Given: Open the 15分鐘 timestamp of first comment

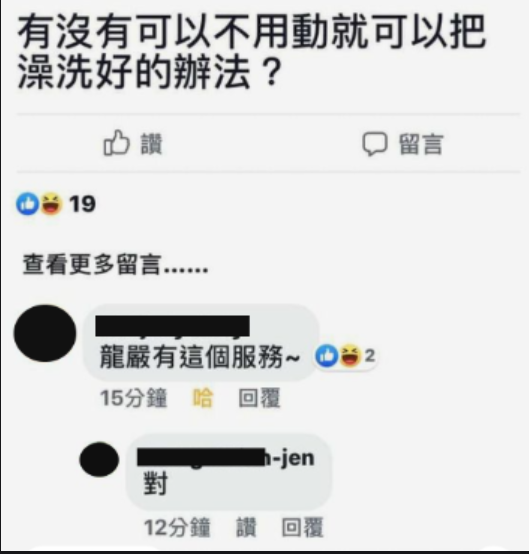Looking at the screenshot, I should pos(133,398).
